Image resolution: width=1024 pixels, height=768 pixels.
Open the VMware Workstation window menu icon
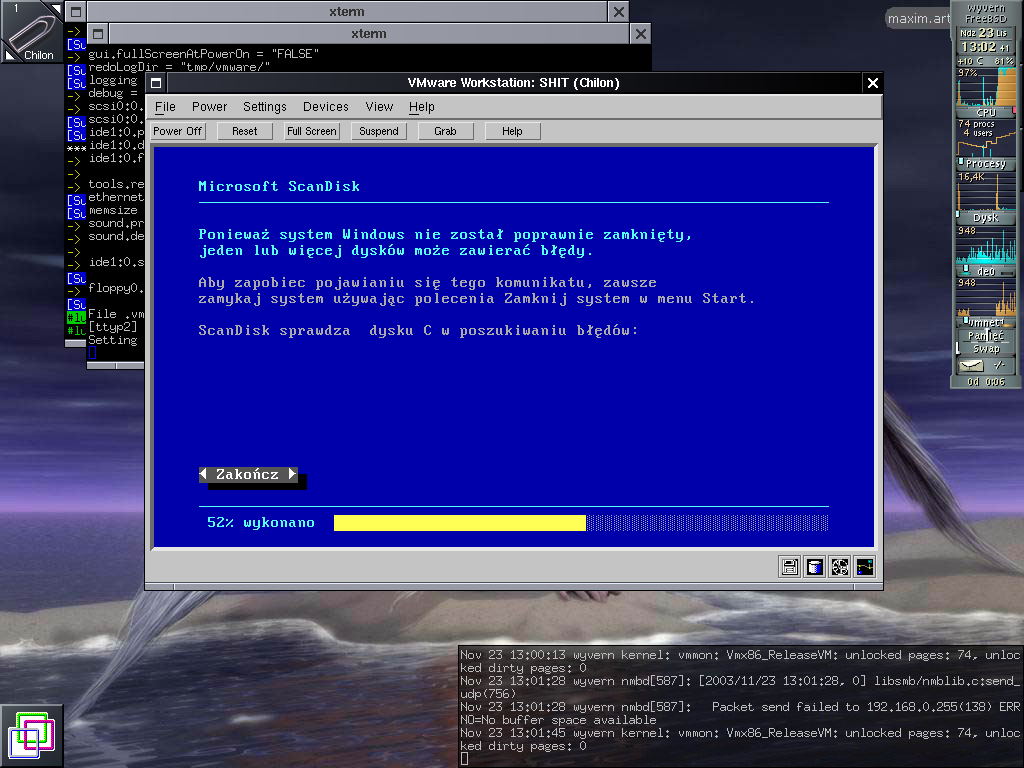coord(156,83)
